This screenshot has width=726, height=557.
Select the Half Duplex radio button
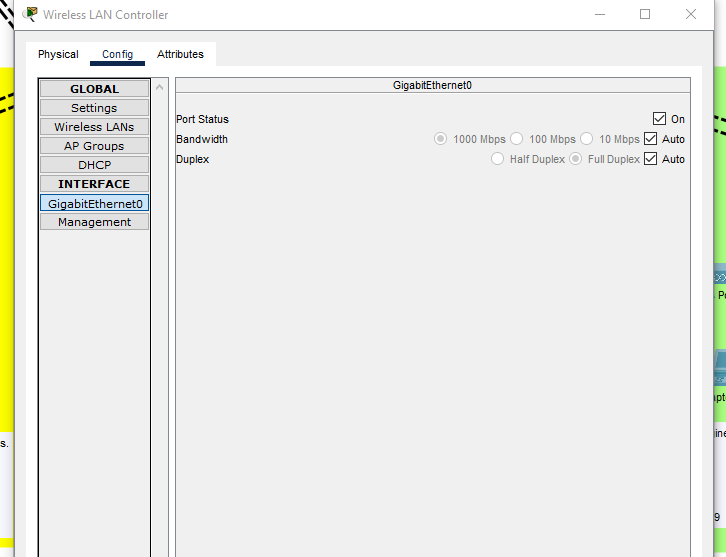[497, 159]
